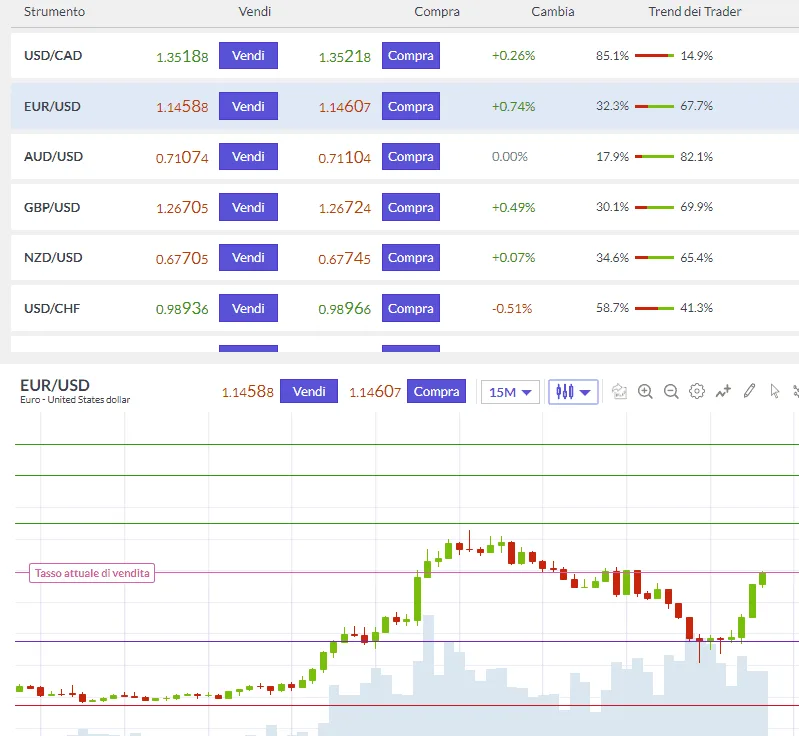Open the 15M timeframe dropdown
The width and height of the screenshot is (799, 736).
(510, 392)
